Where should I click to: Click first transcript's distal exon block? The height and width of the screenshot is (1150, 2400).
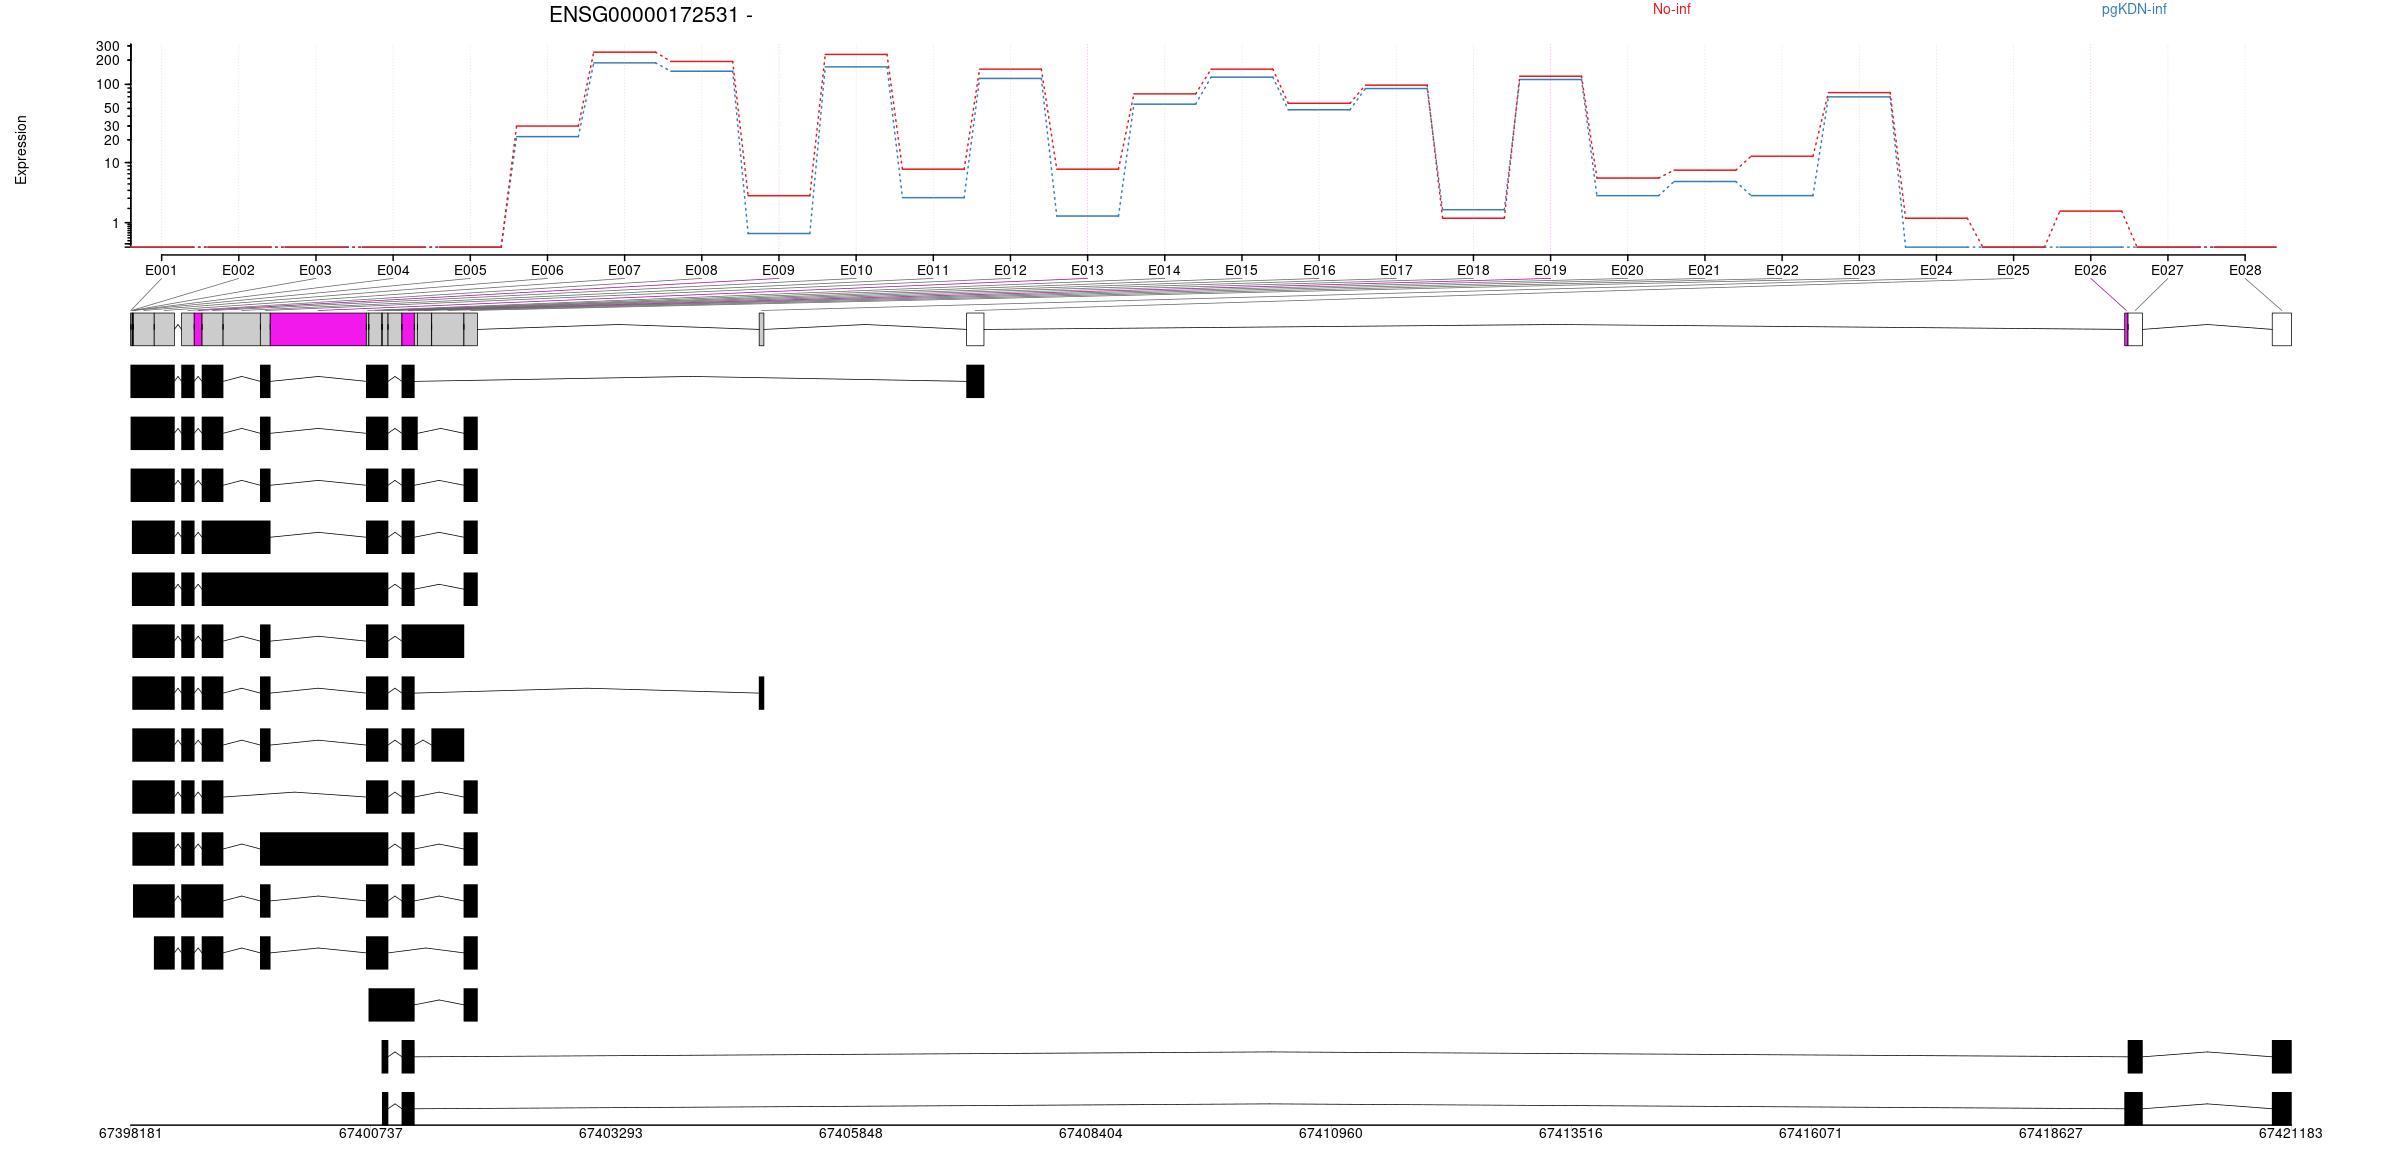point(975,381)
